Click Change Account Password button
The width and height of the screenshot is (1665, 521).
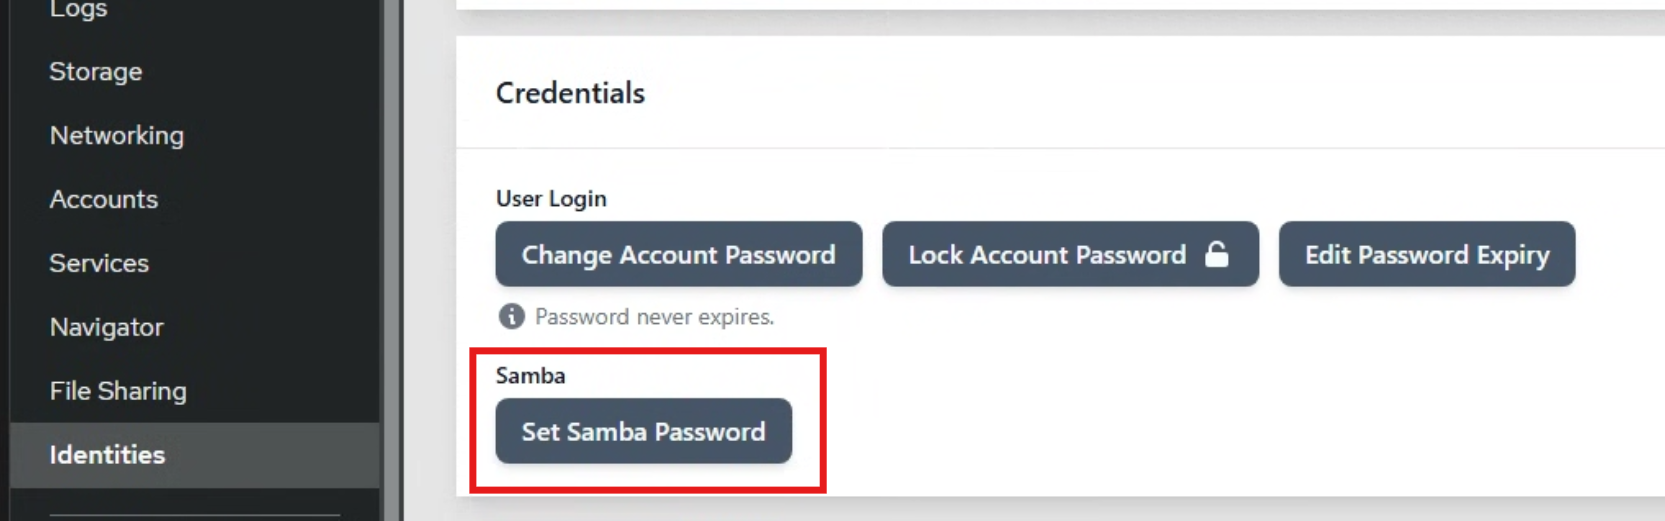[679, 254]
